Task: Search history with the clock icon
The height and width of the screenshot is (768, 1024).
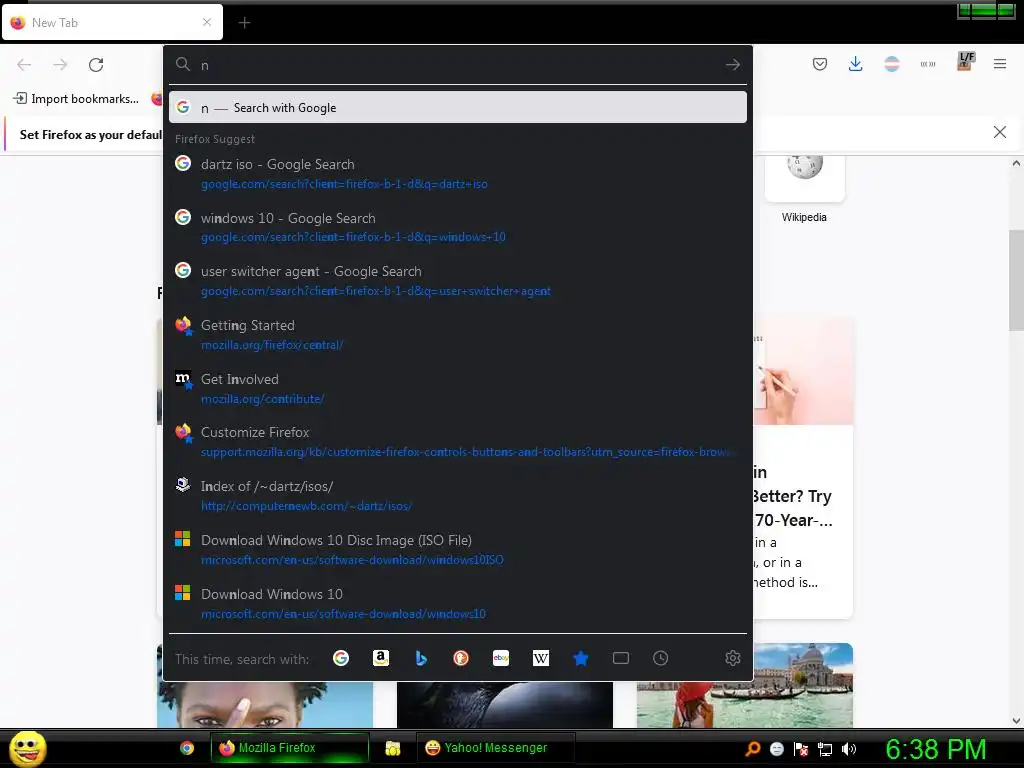Action: [x=661, y=658]
